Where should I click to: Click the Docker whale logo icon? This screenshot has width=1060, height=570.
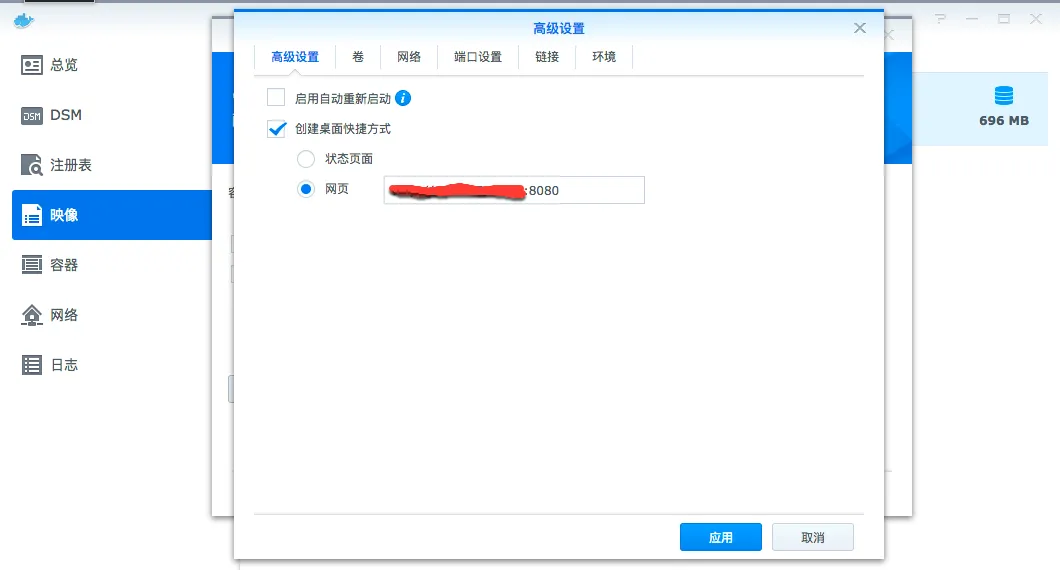coord(24,21)
